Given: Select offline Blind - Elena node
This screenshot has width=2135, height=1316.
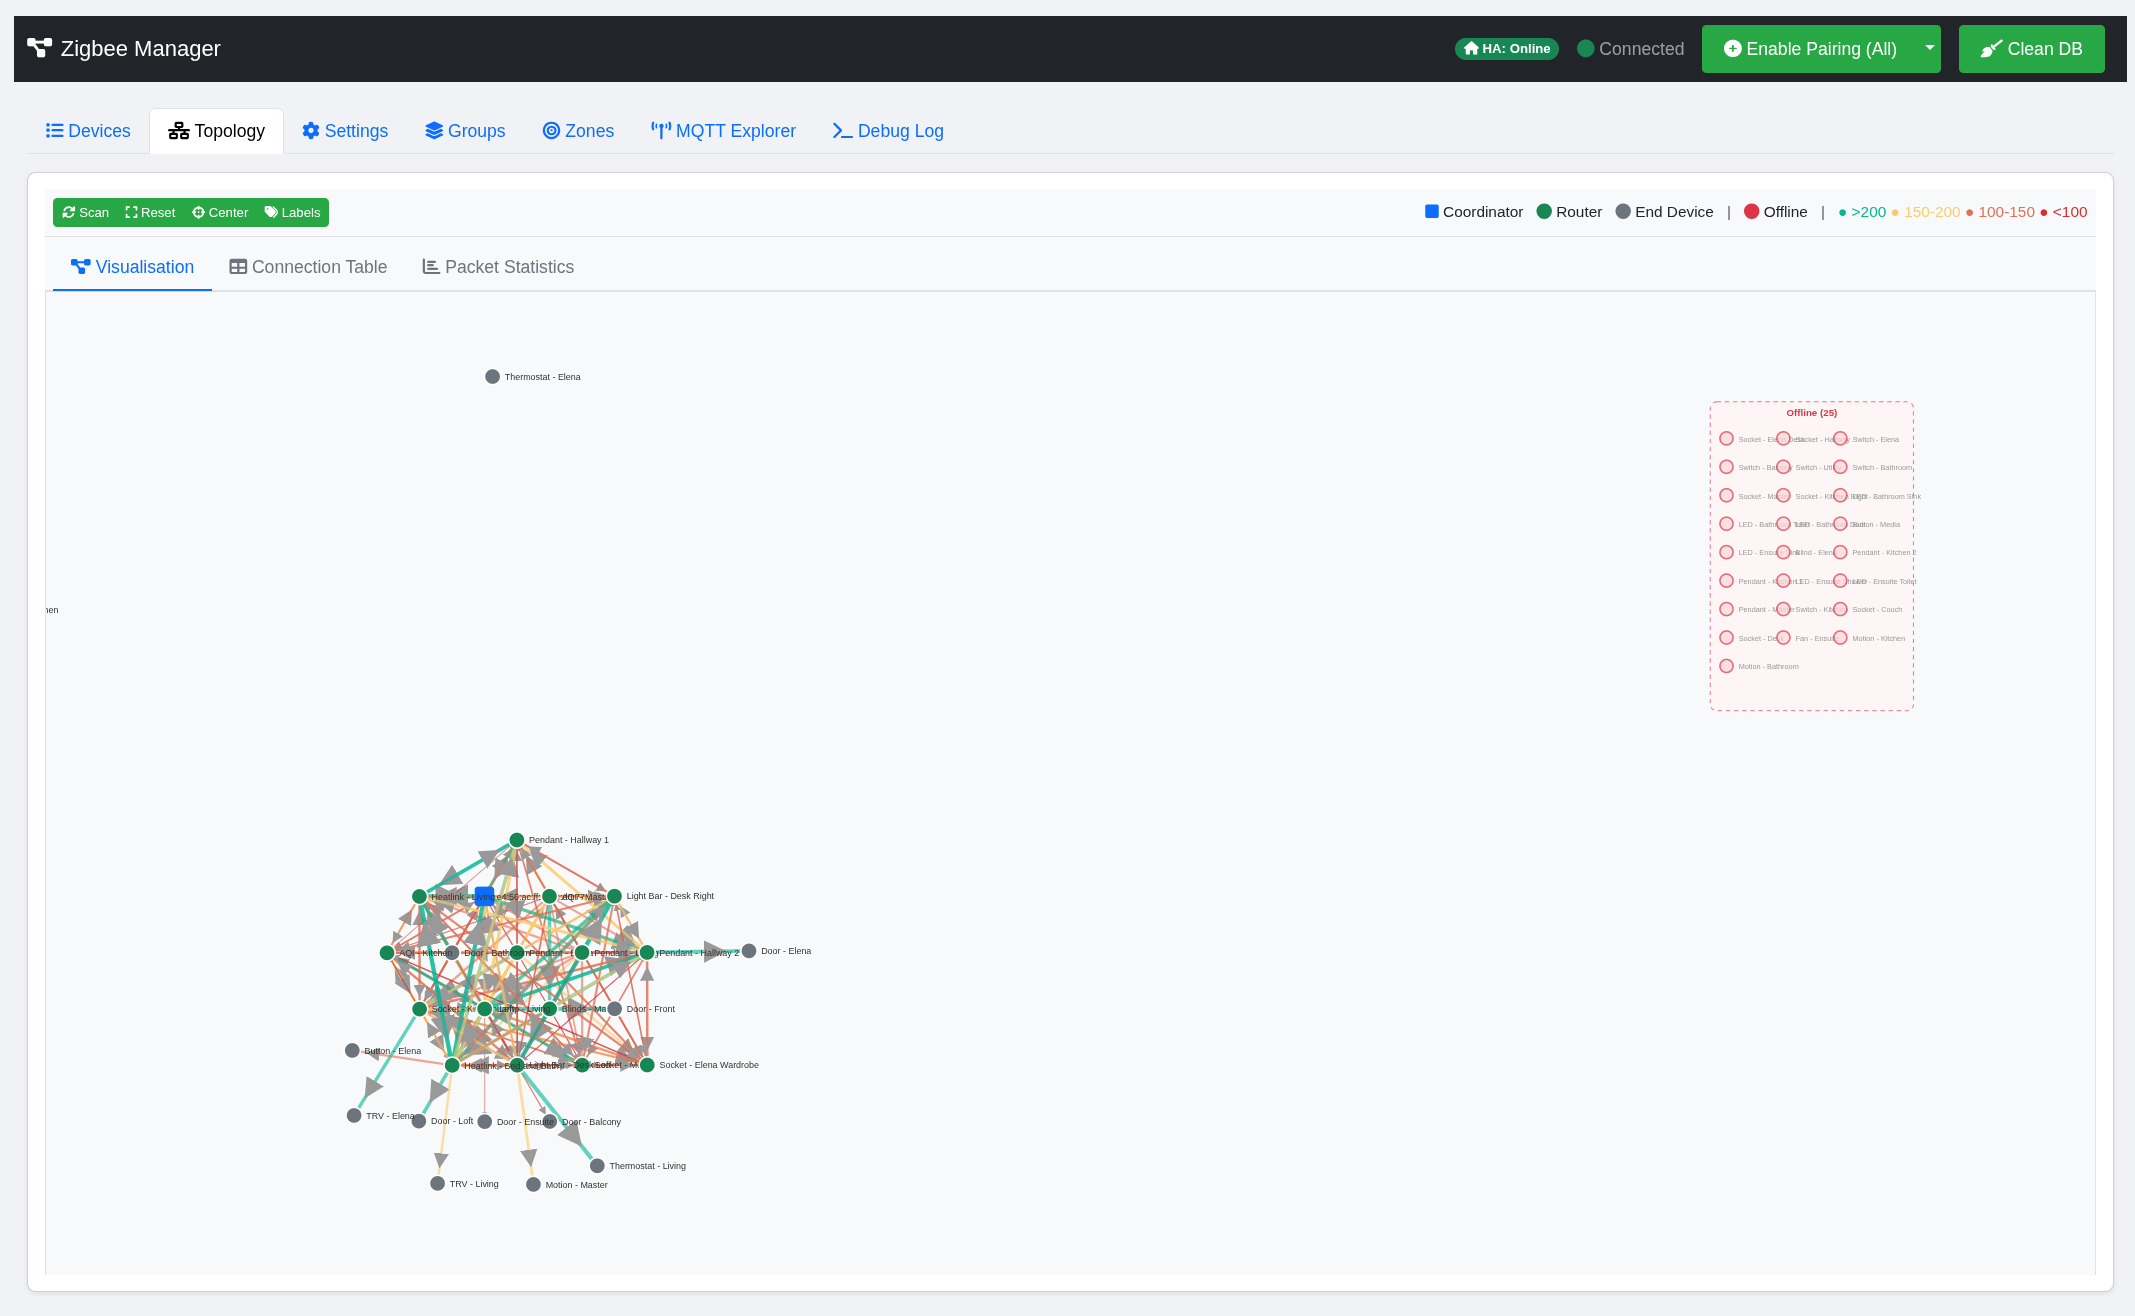Looking at the screenshot, I should [x=1783, y=552].
